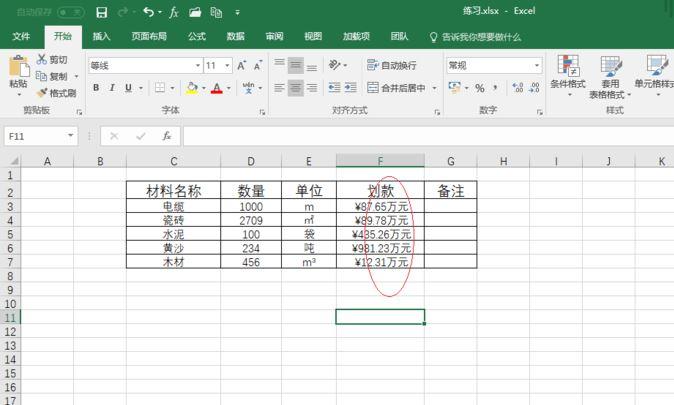Viewport: 674px width, 405px height.
Task: Toggle Italic formatting
Action: [112, 88]
